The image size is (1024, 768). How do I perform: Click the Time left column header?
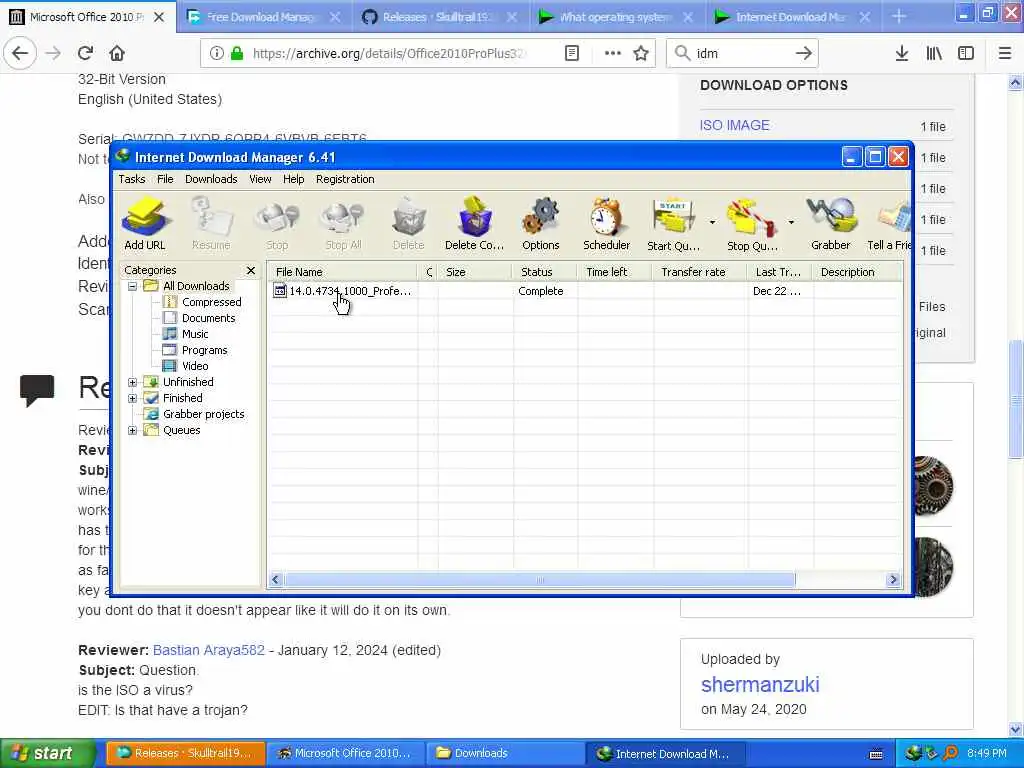[x=614, y=272]
